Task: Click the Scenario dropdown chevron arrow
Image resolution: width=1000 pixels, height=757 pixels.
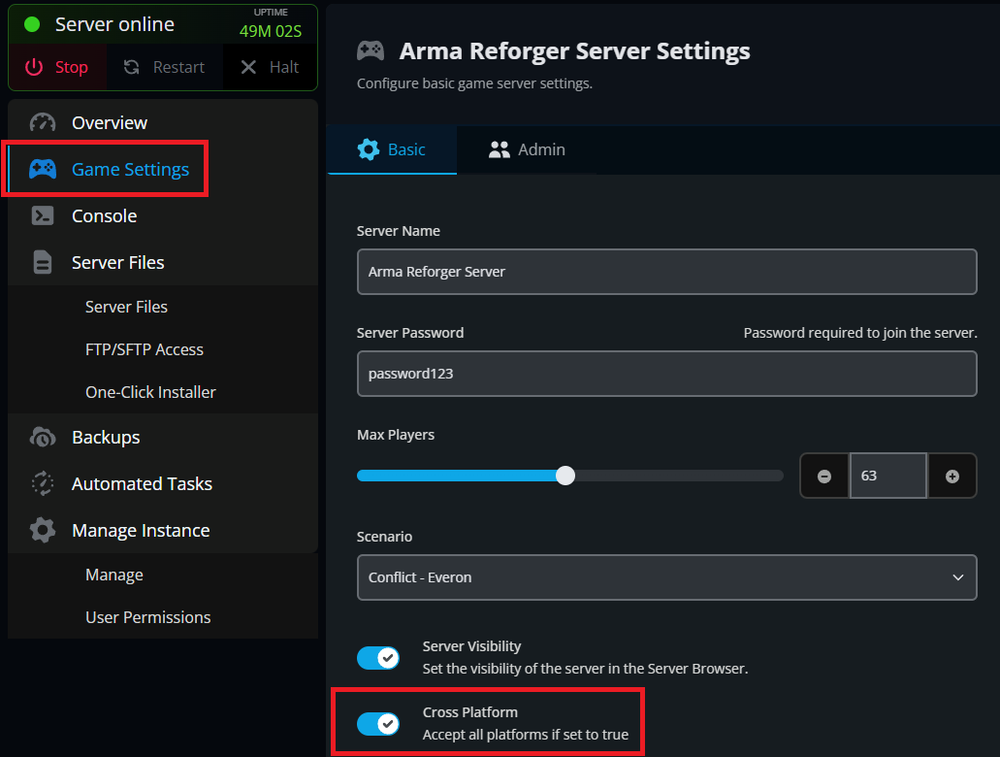Action: click(958, 577)
